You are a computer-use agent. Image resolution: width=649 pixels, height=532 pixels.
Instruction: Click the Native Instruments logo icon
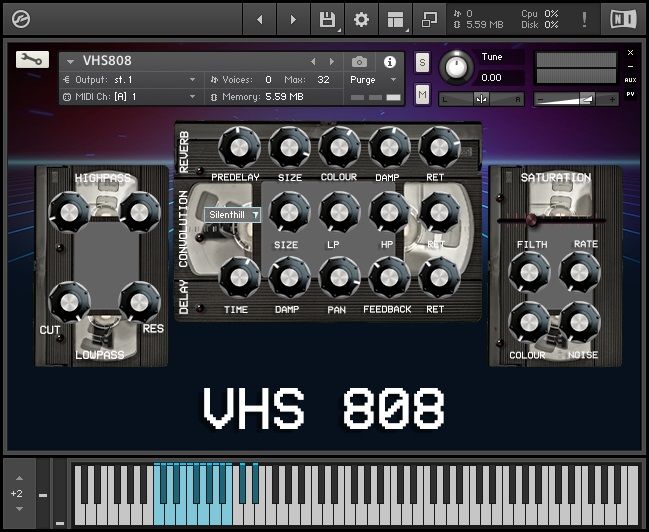coord(622,19)
